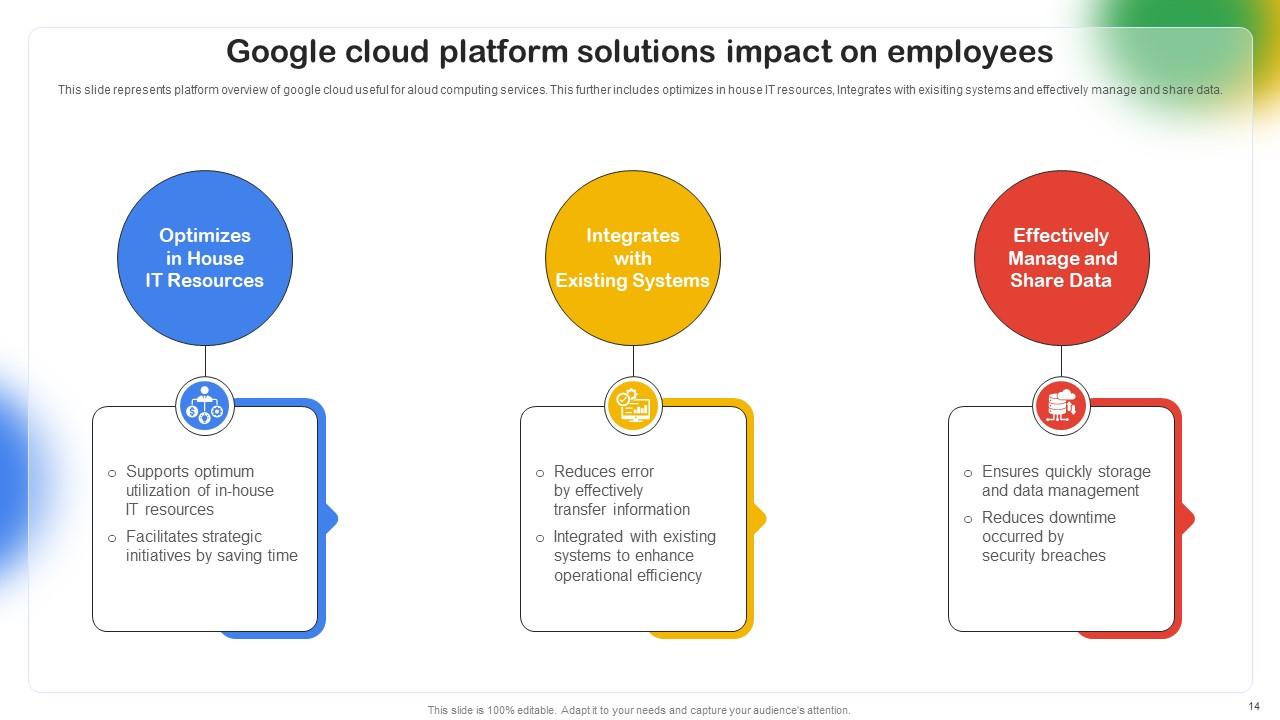1280x720 pixels.
Task: Select the slide title text
Action: [640, 51]
